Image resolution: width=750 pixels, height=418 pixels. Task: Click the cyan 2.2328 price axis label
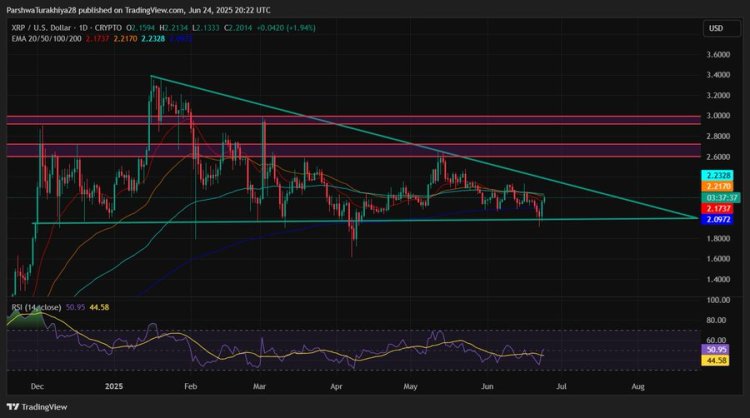(x=719, y=174)
